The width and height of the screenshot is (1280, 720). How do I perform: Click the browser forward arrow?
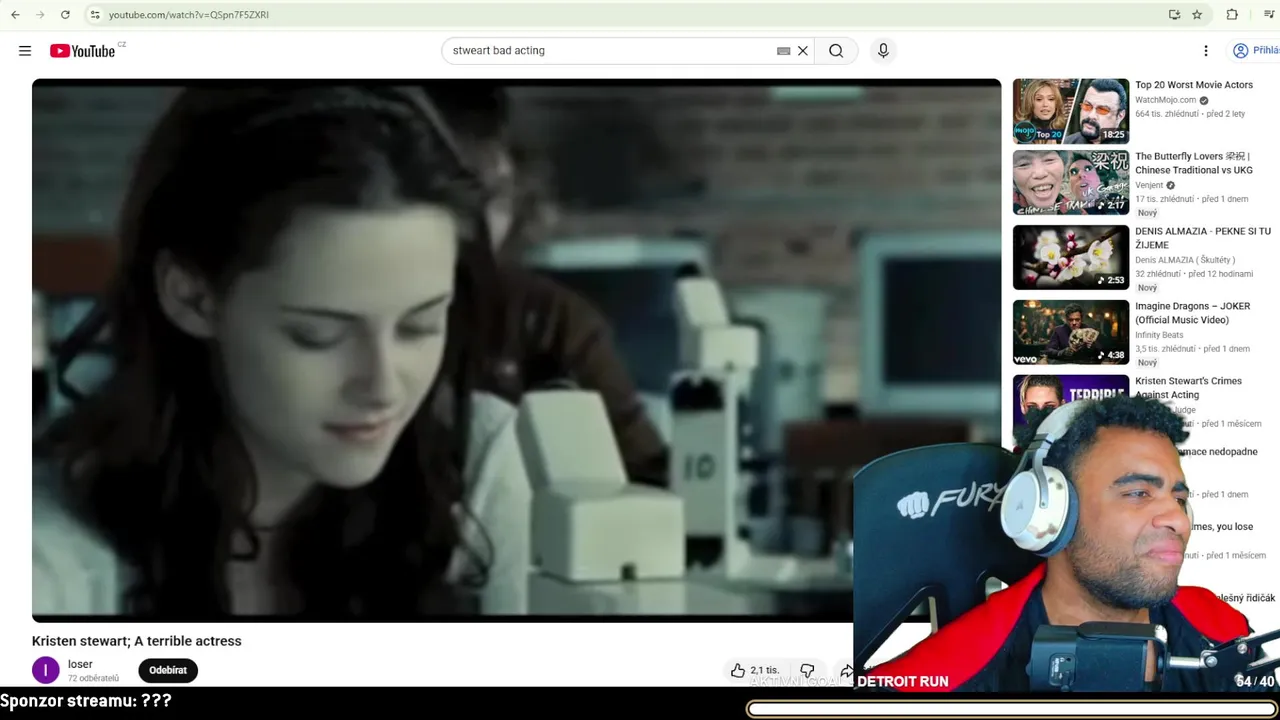pos(40,15)
